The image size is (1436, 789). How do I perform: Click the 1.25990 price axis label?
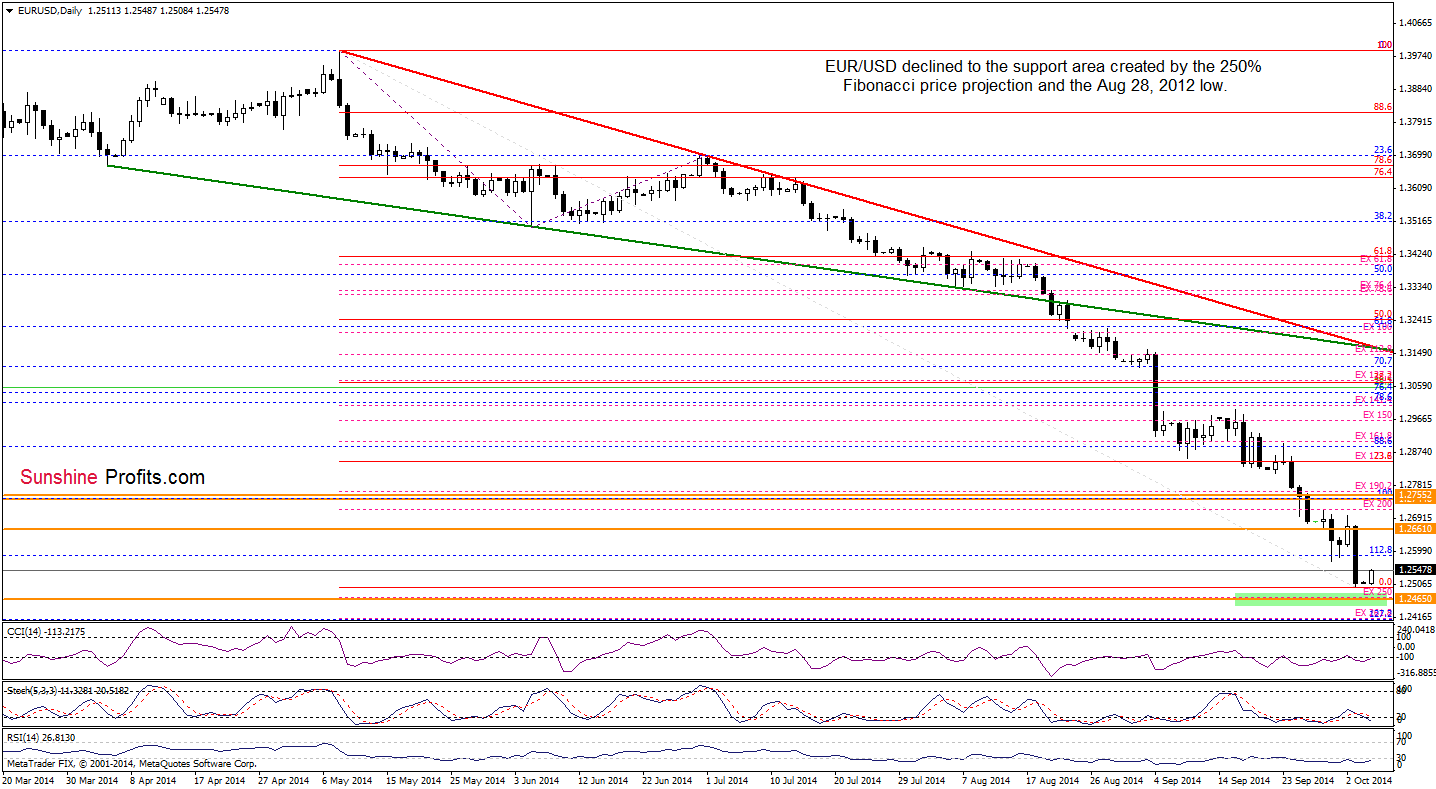[1417, 550]
